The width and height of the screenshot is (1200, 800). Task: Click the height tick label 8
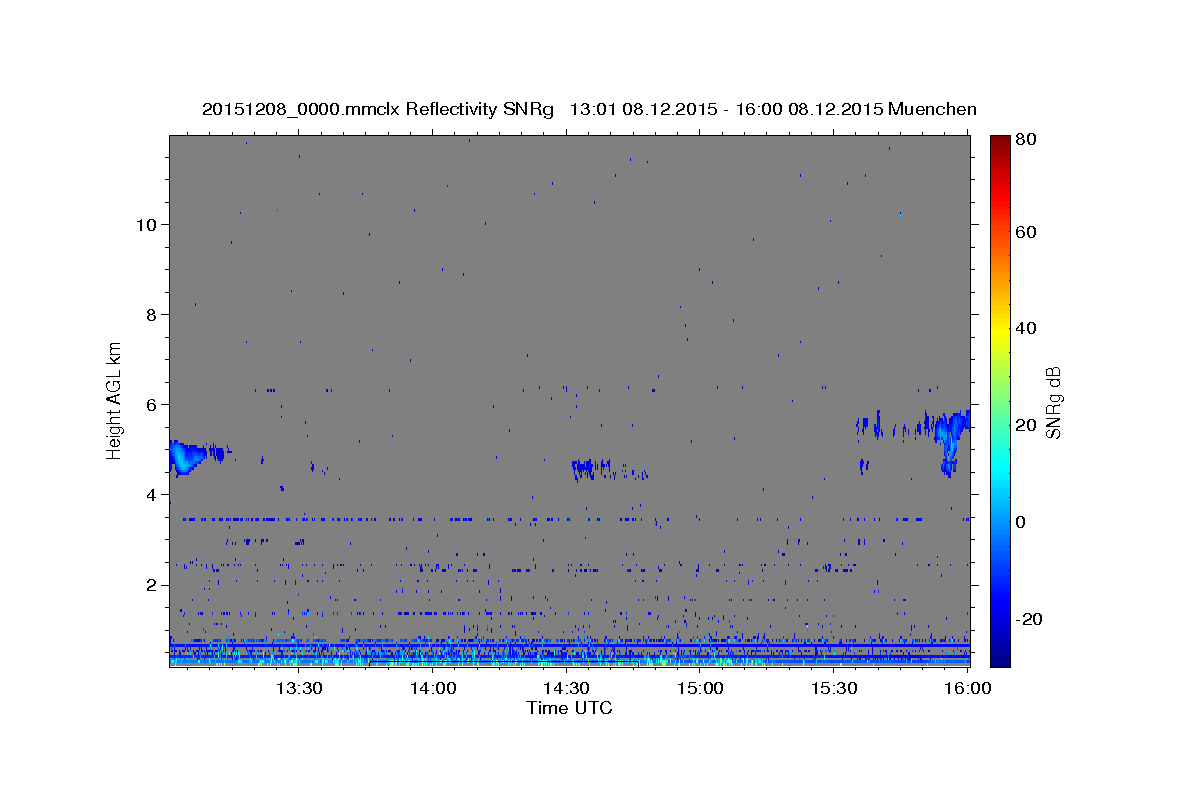click(153, 314)
